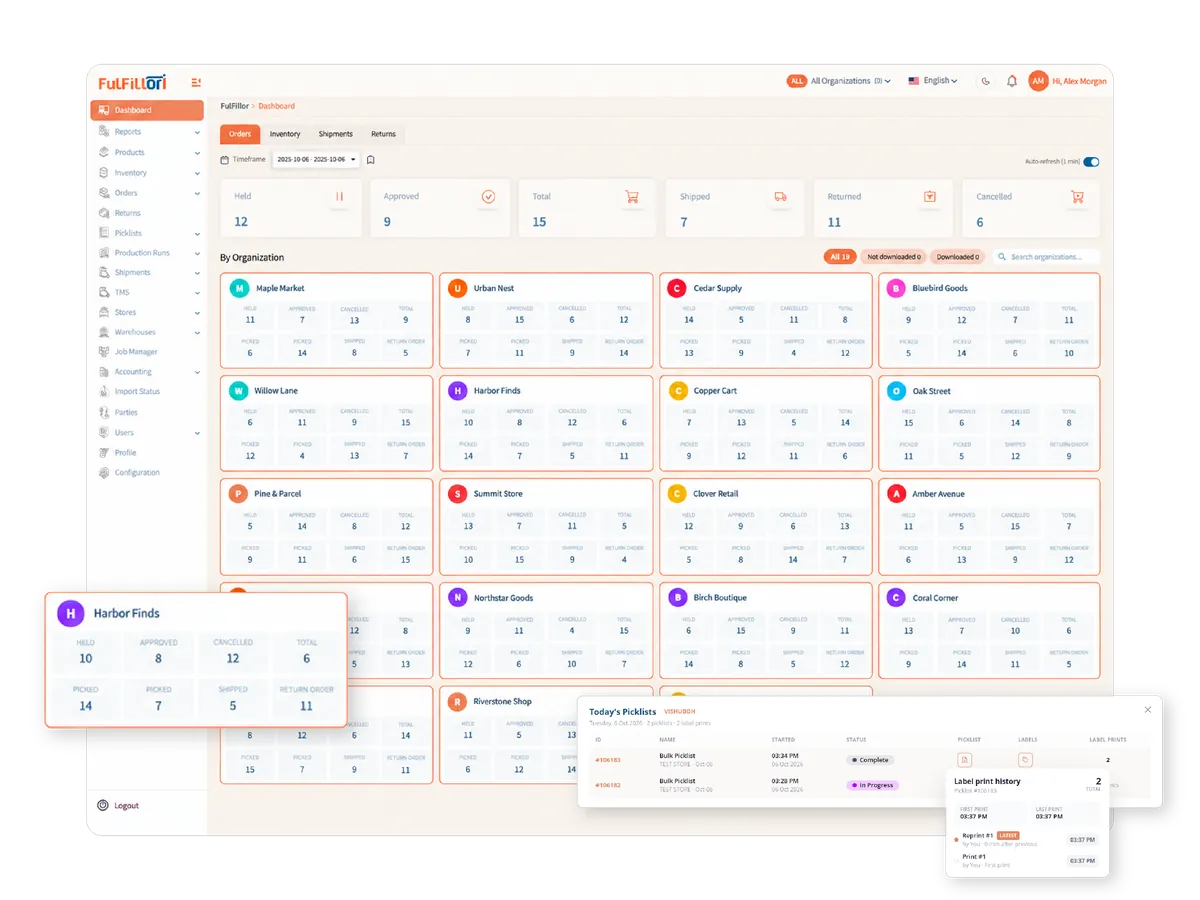Select the Returns icon in sidebar
Image resolution: width=1200 pixels, height=900 pixels.
click(104, 213)
